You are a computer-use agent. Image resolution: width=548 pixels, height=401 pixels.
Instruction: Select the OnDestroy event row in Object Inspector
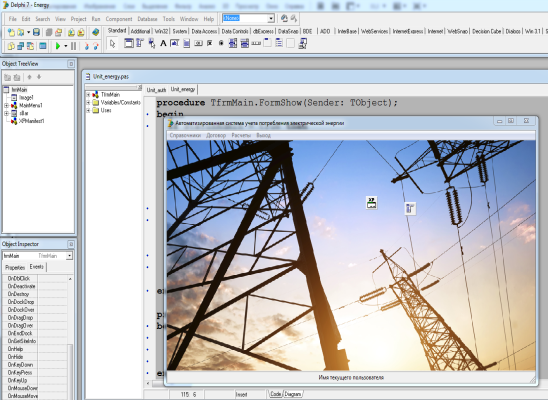[35, 294]
